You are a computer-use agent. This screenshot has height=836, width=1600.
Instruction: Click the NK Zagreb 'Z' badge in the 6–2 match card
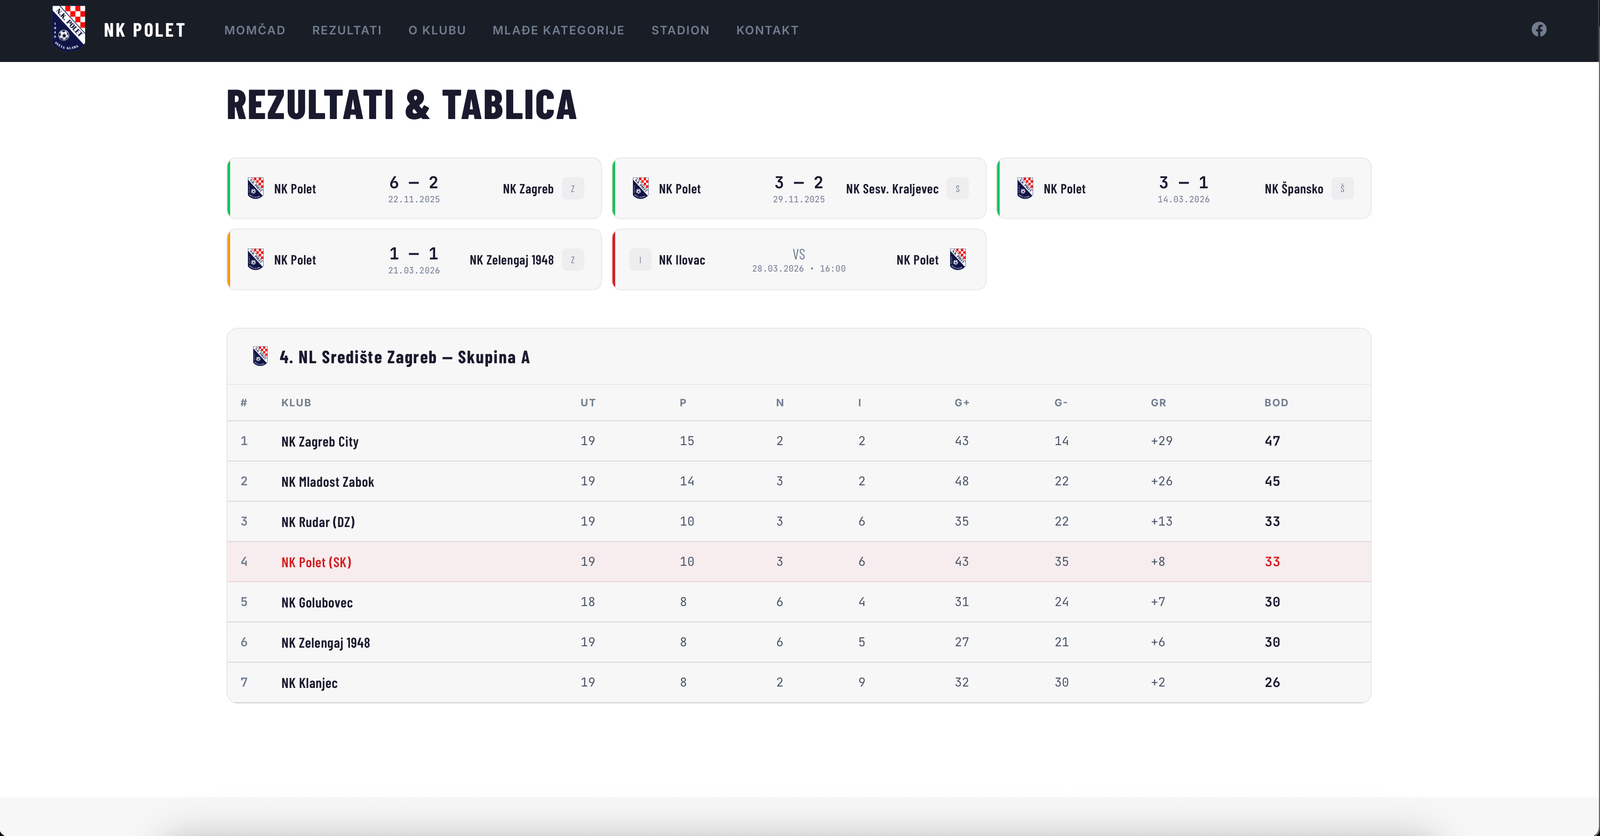(573, 189)
